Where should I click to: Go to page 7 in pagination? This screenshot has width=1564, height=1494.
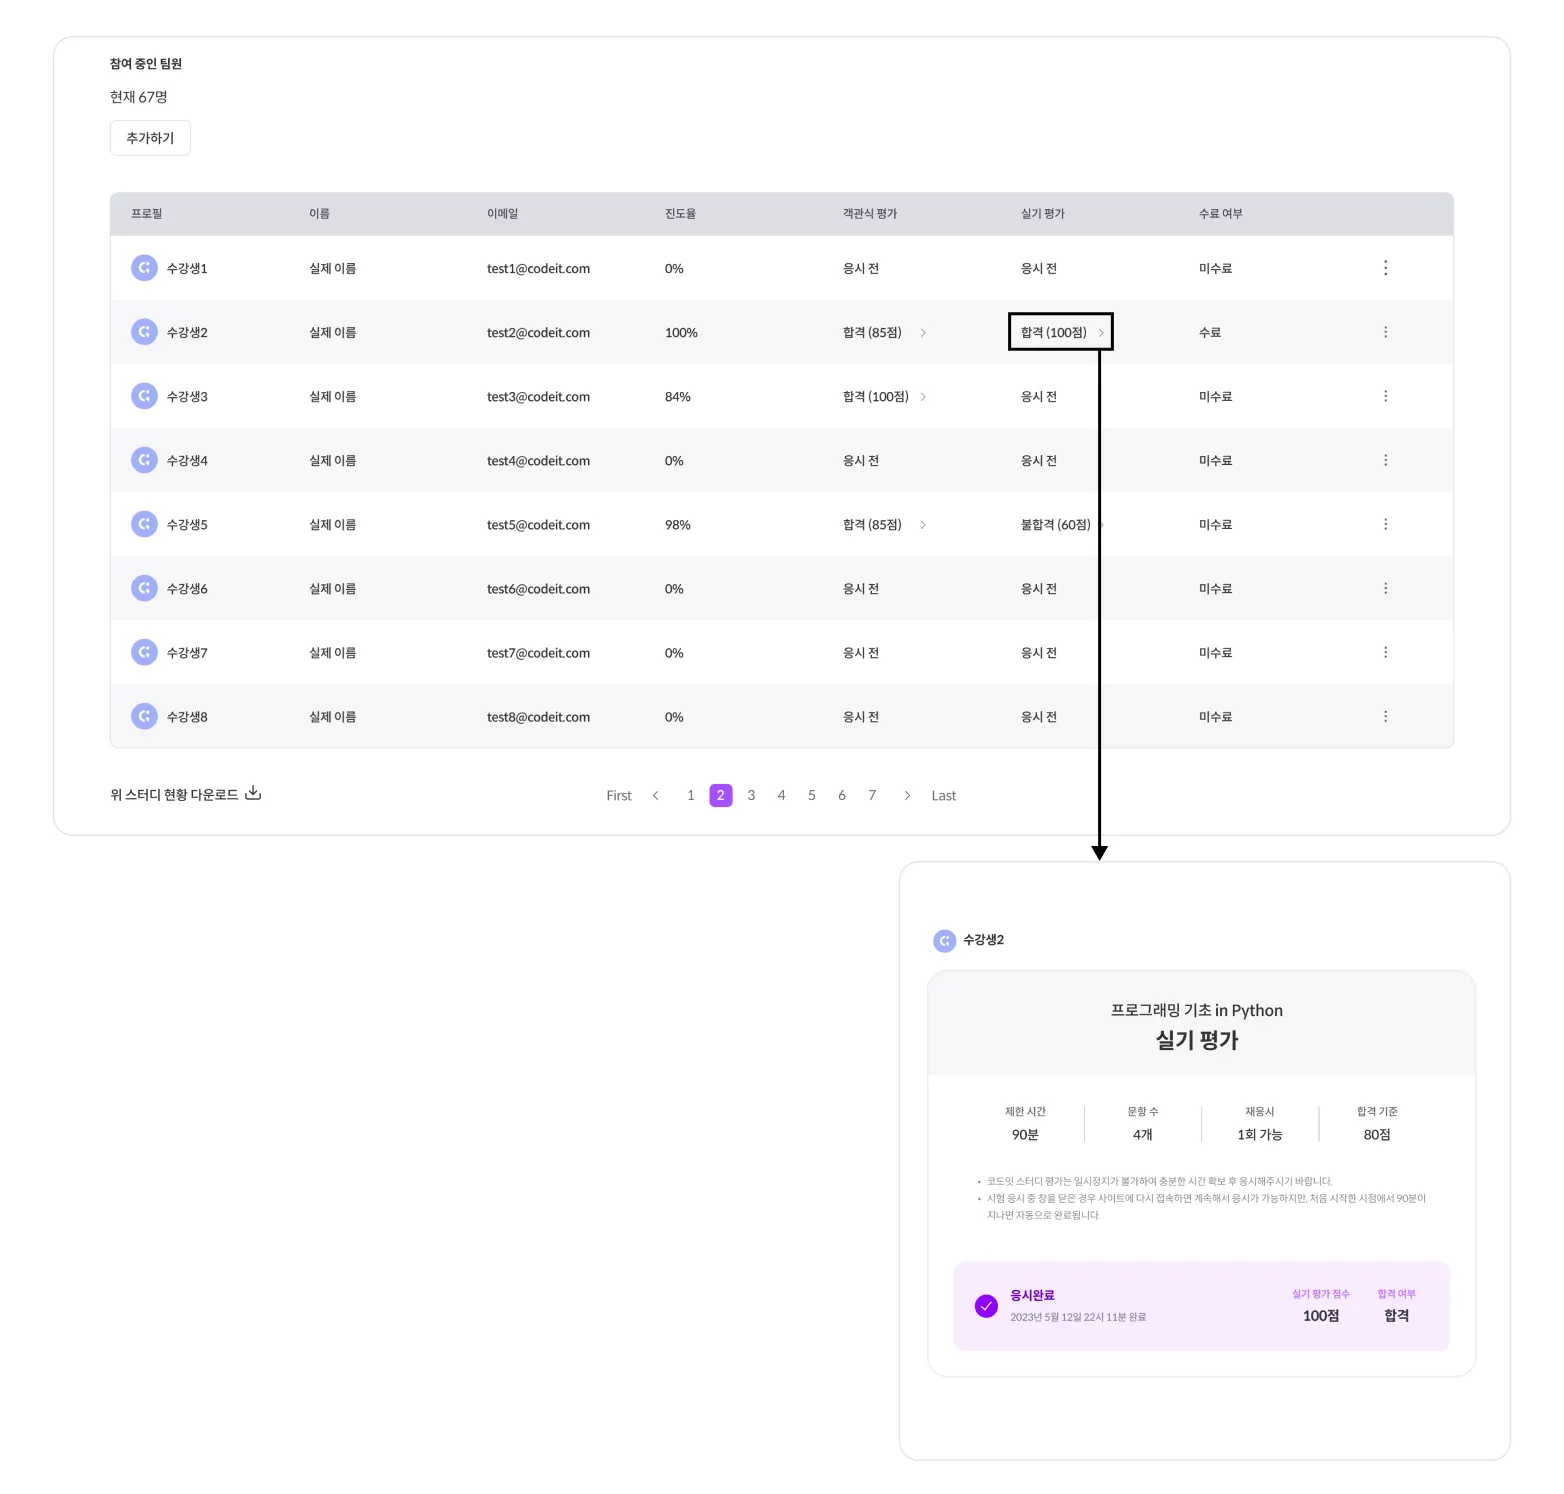872,795
